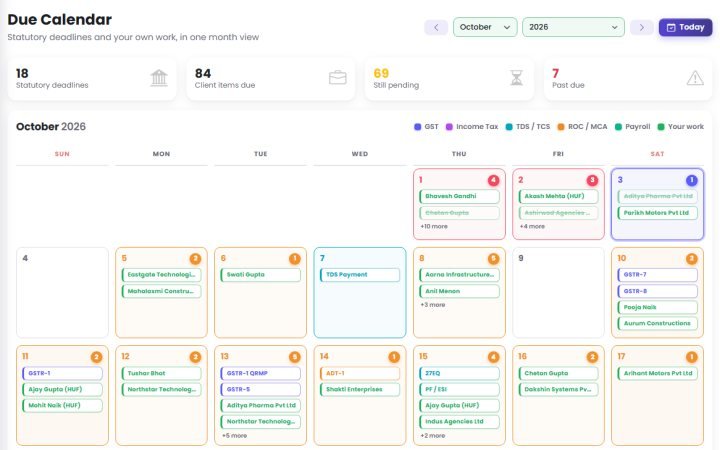Go to next month arrow

[x=641, y=27]
